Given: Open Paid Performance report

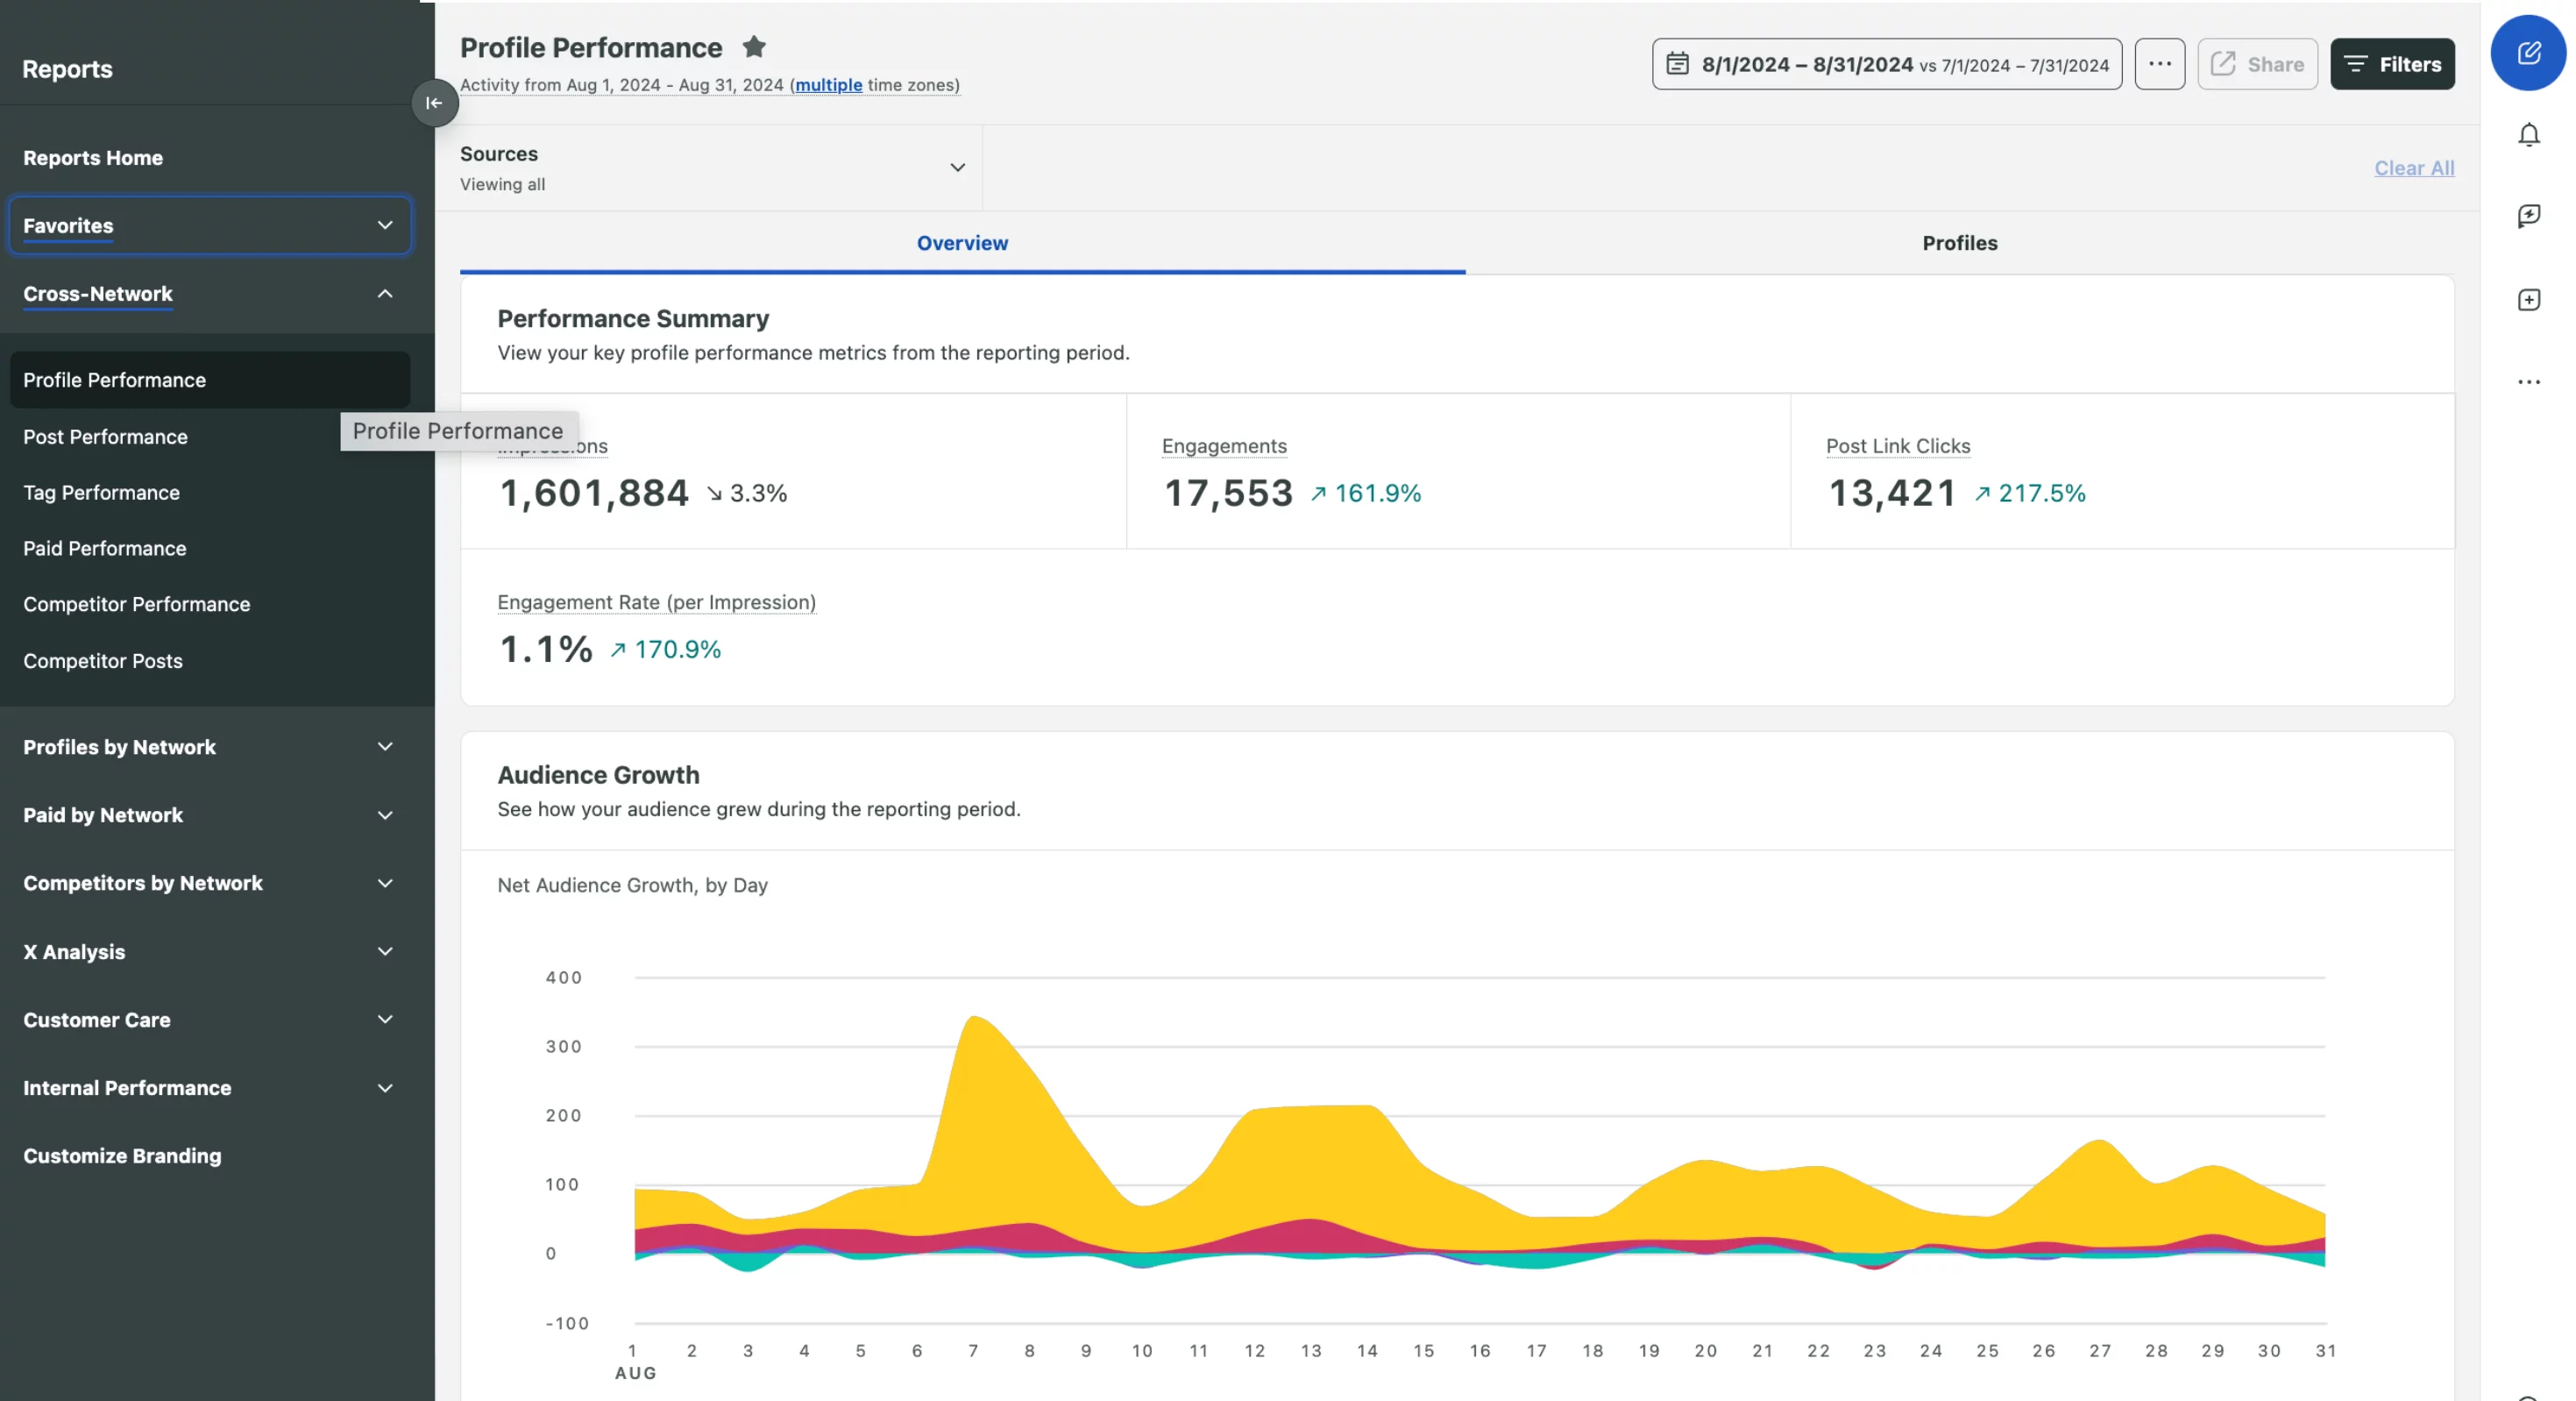Looking at the screenshot, I should click(x=104, y=549).
